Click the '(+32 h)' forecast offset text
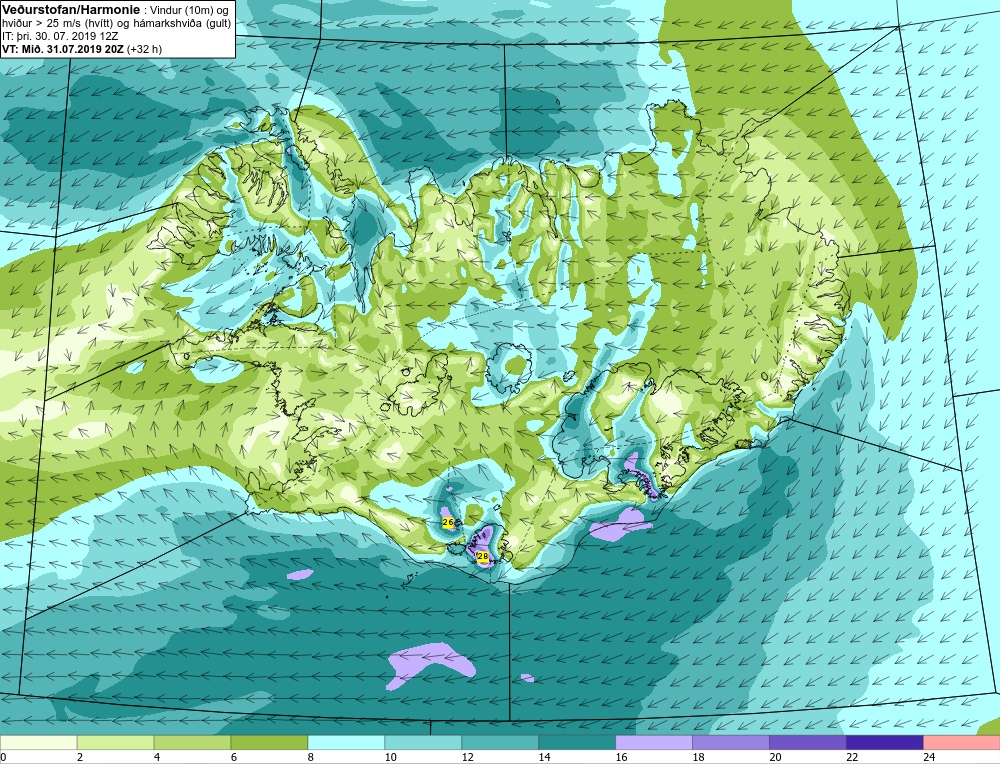This screenshot has height=764, width=1000. pos(145,48)
